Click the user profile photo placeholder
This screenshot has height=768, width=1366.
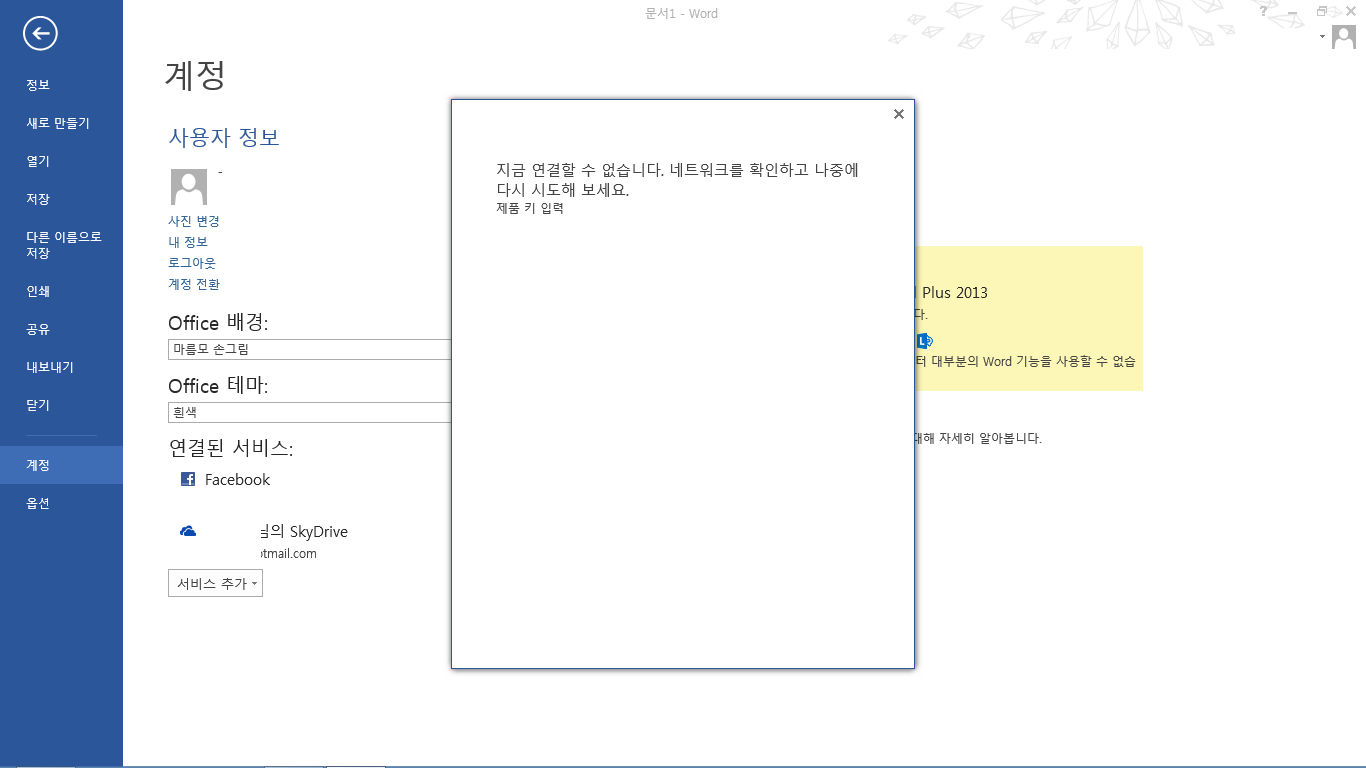189,187
